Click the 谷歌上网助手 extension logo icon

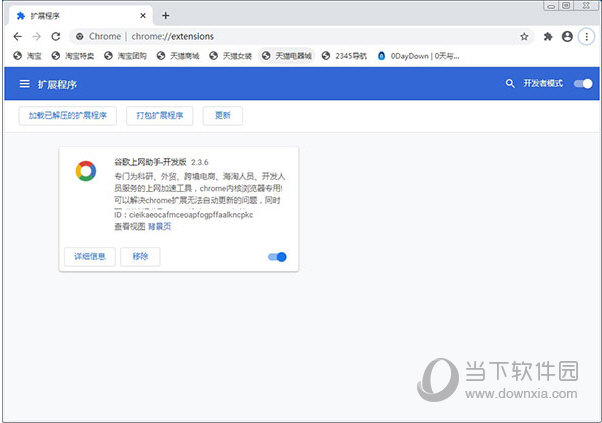coord(86,171)
